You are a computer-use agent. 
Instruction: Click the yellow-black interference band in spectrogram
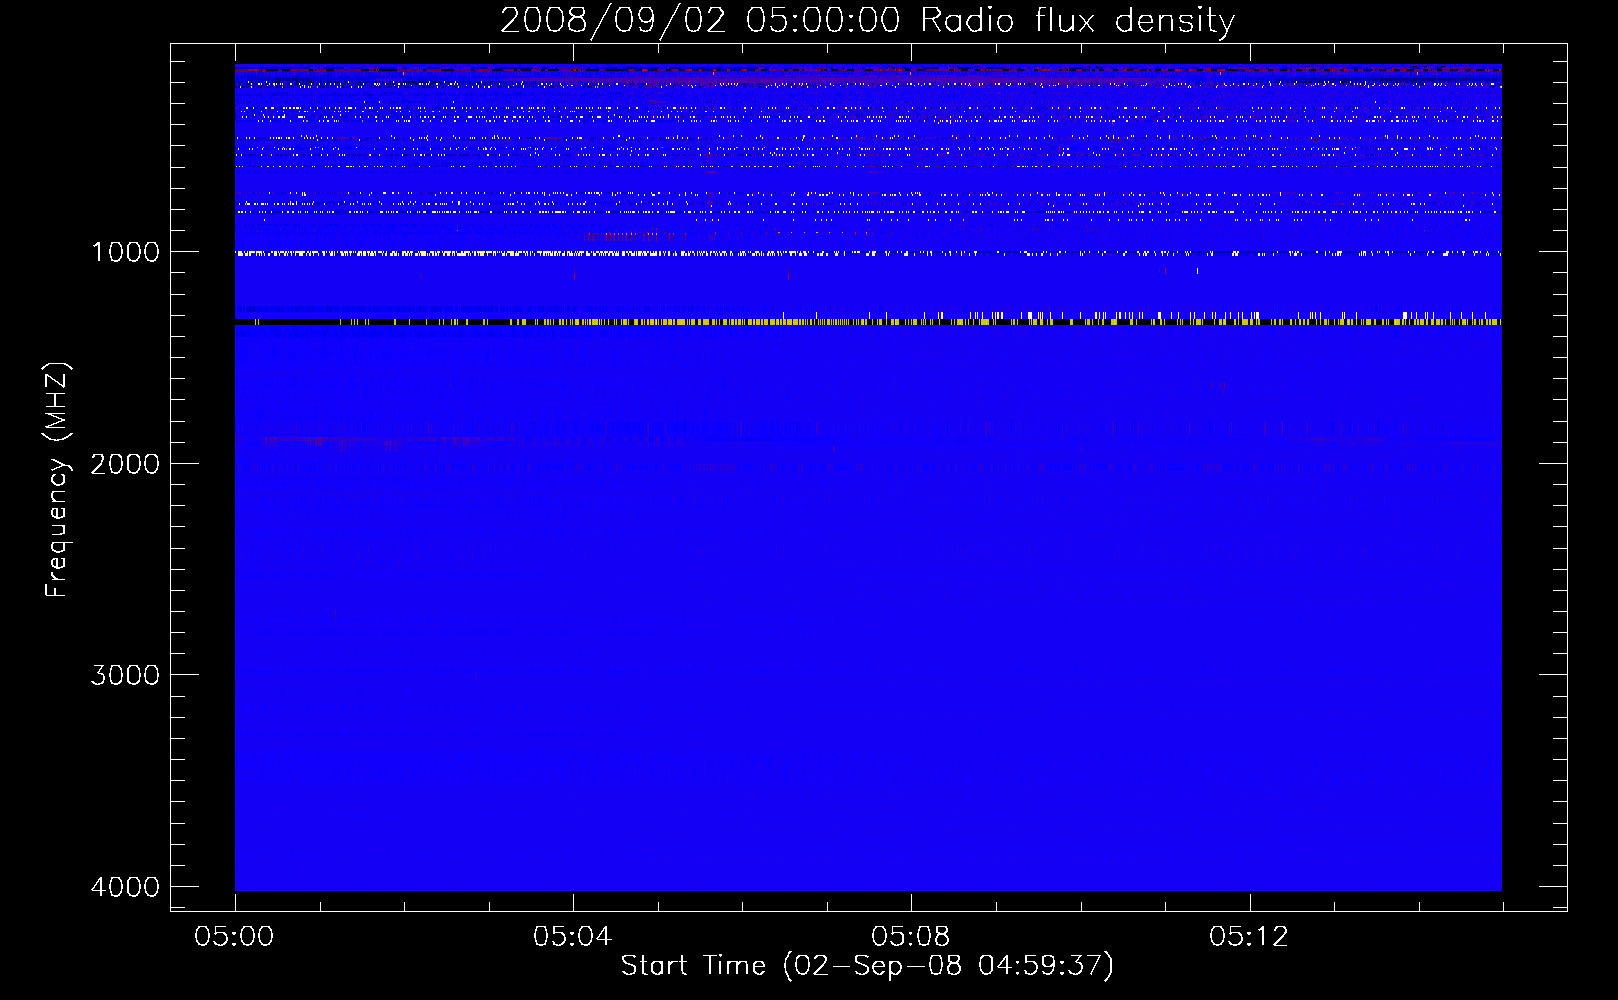coord(868,322)
